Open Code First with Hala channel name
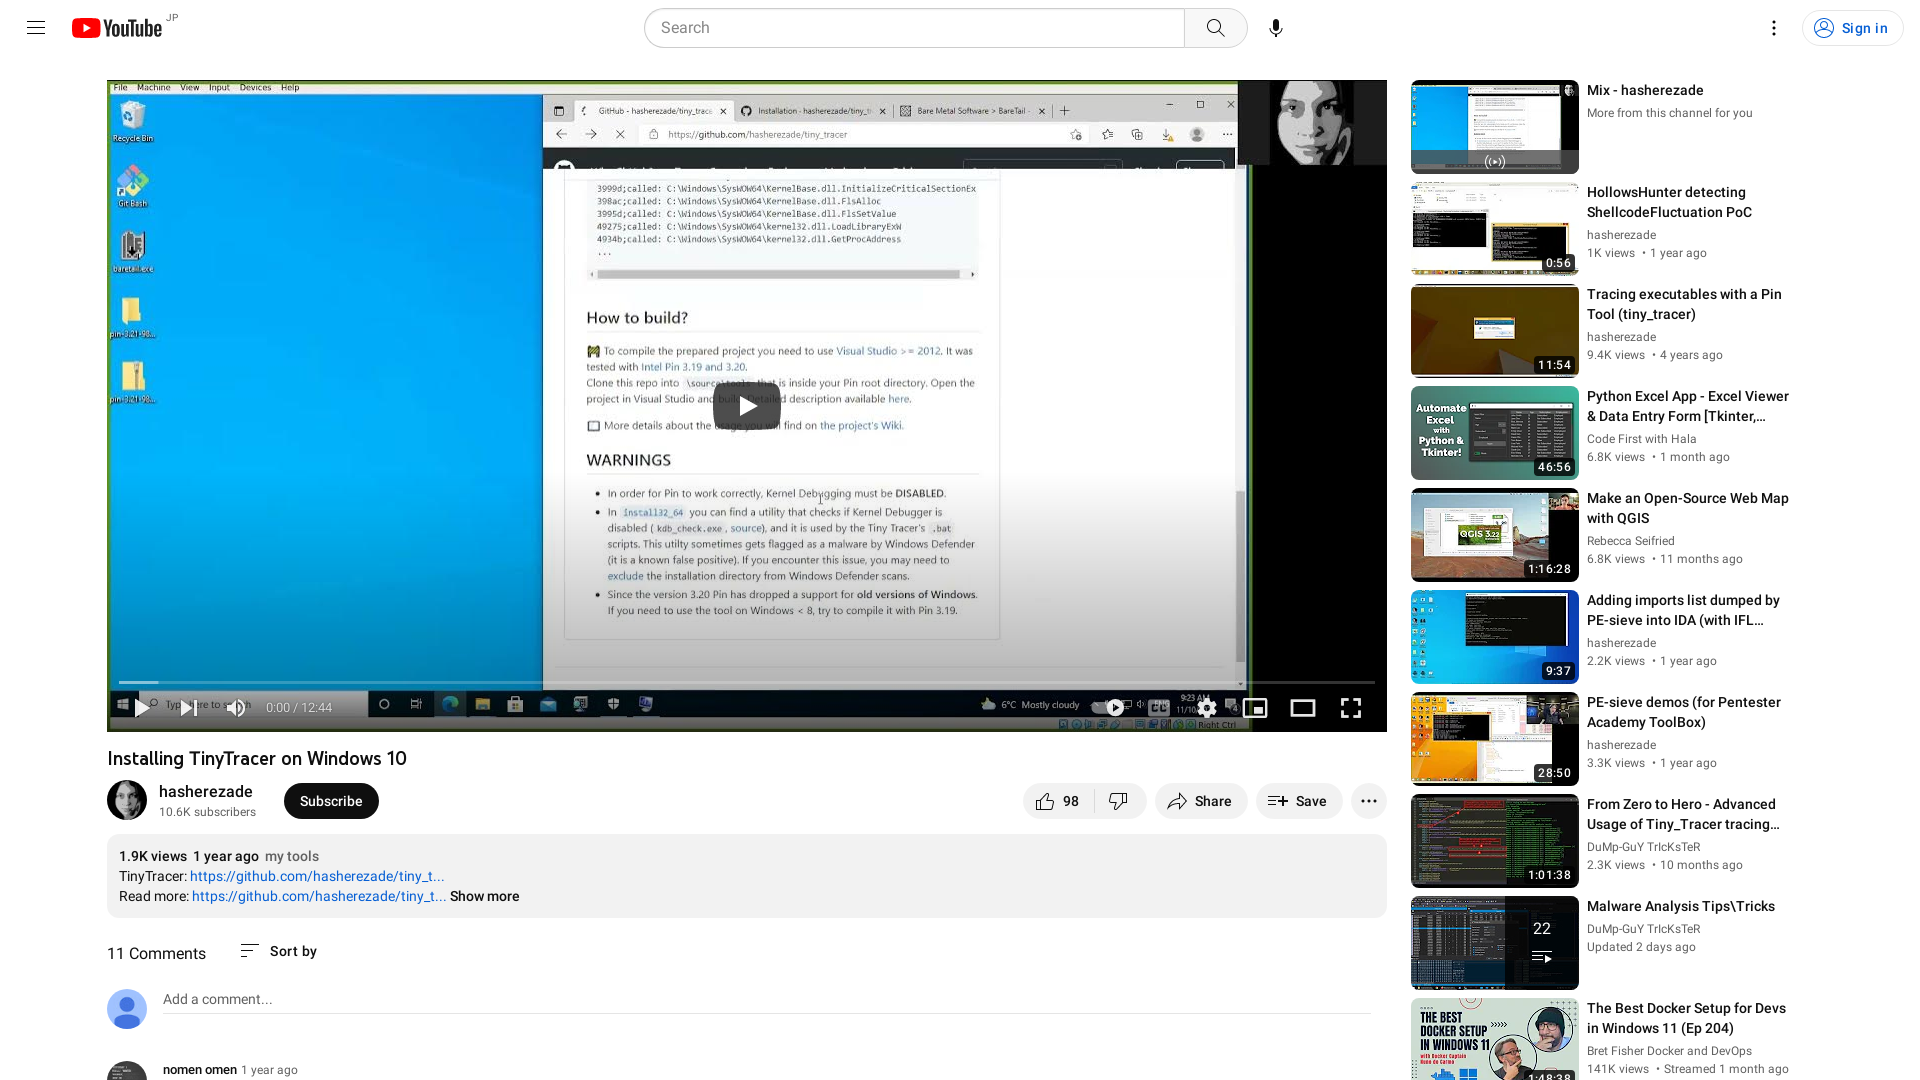Screen dimensions: 1920x1080 pos(1641,439)
